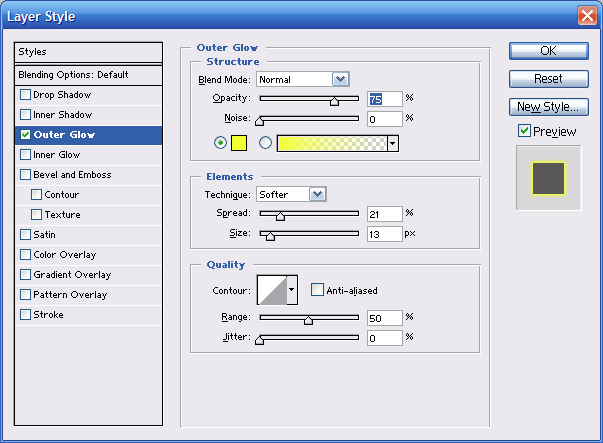Select the Drop Shadow style label

(62, 95)
